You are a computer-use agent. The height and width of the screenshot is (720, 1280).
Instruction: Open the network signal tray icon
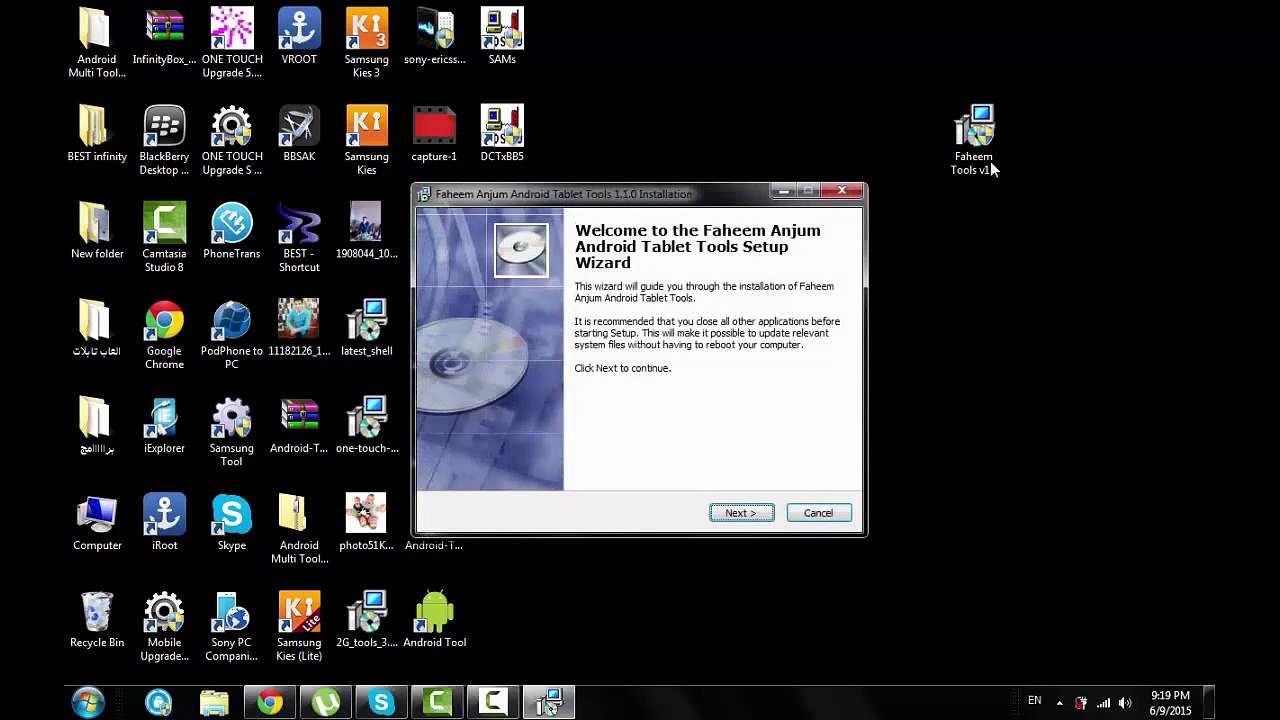[1103, 703]
